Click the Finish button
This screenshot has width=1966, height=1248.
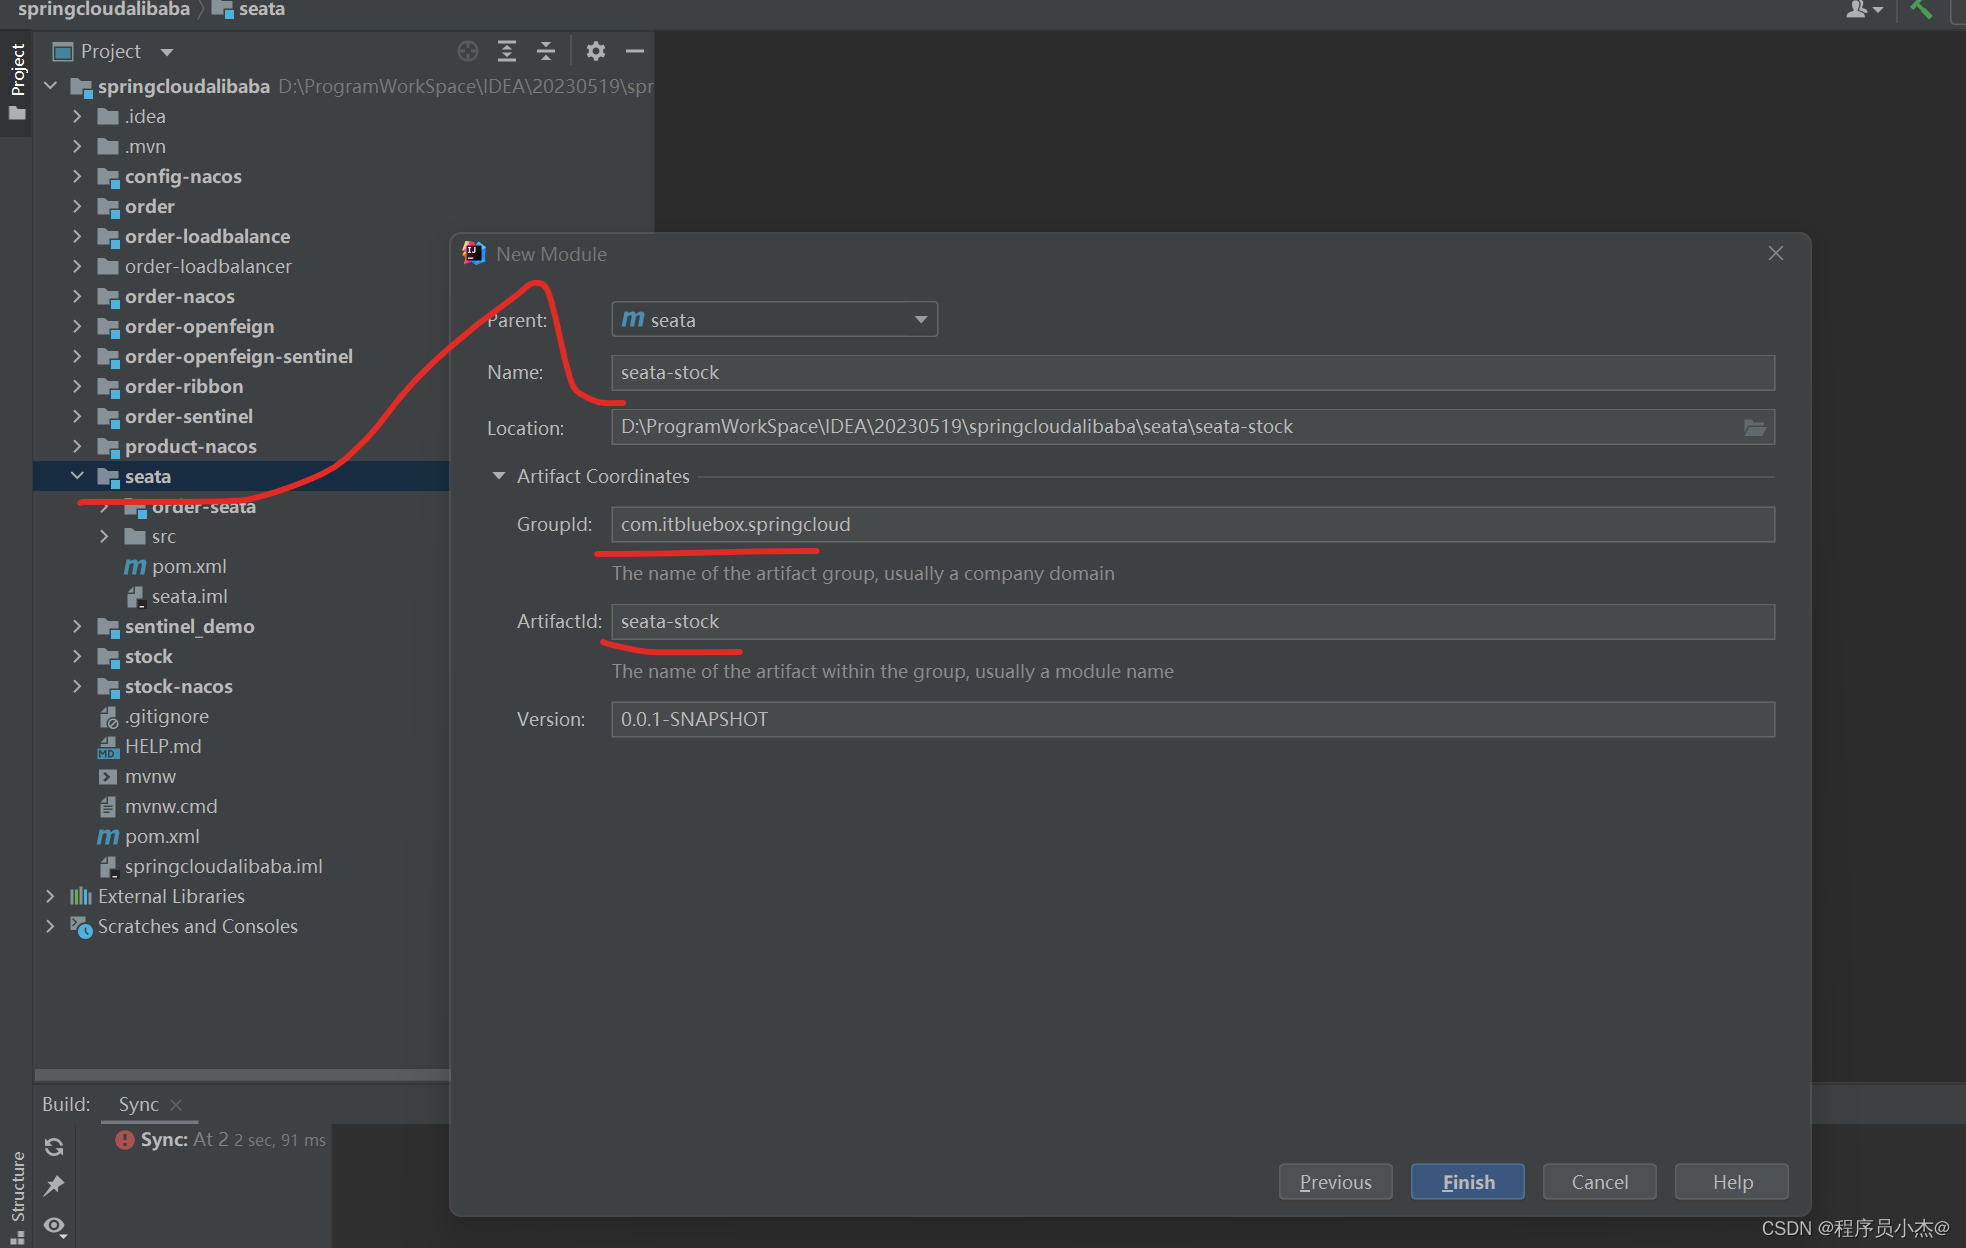(1467, 1182)
